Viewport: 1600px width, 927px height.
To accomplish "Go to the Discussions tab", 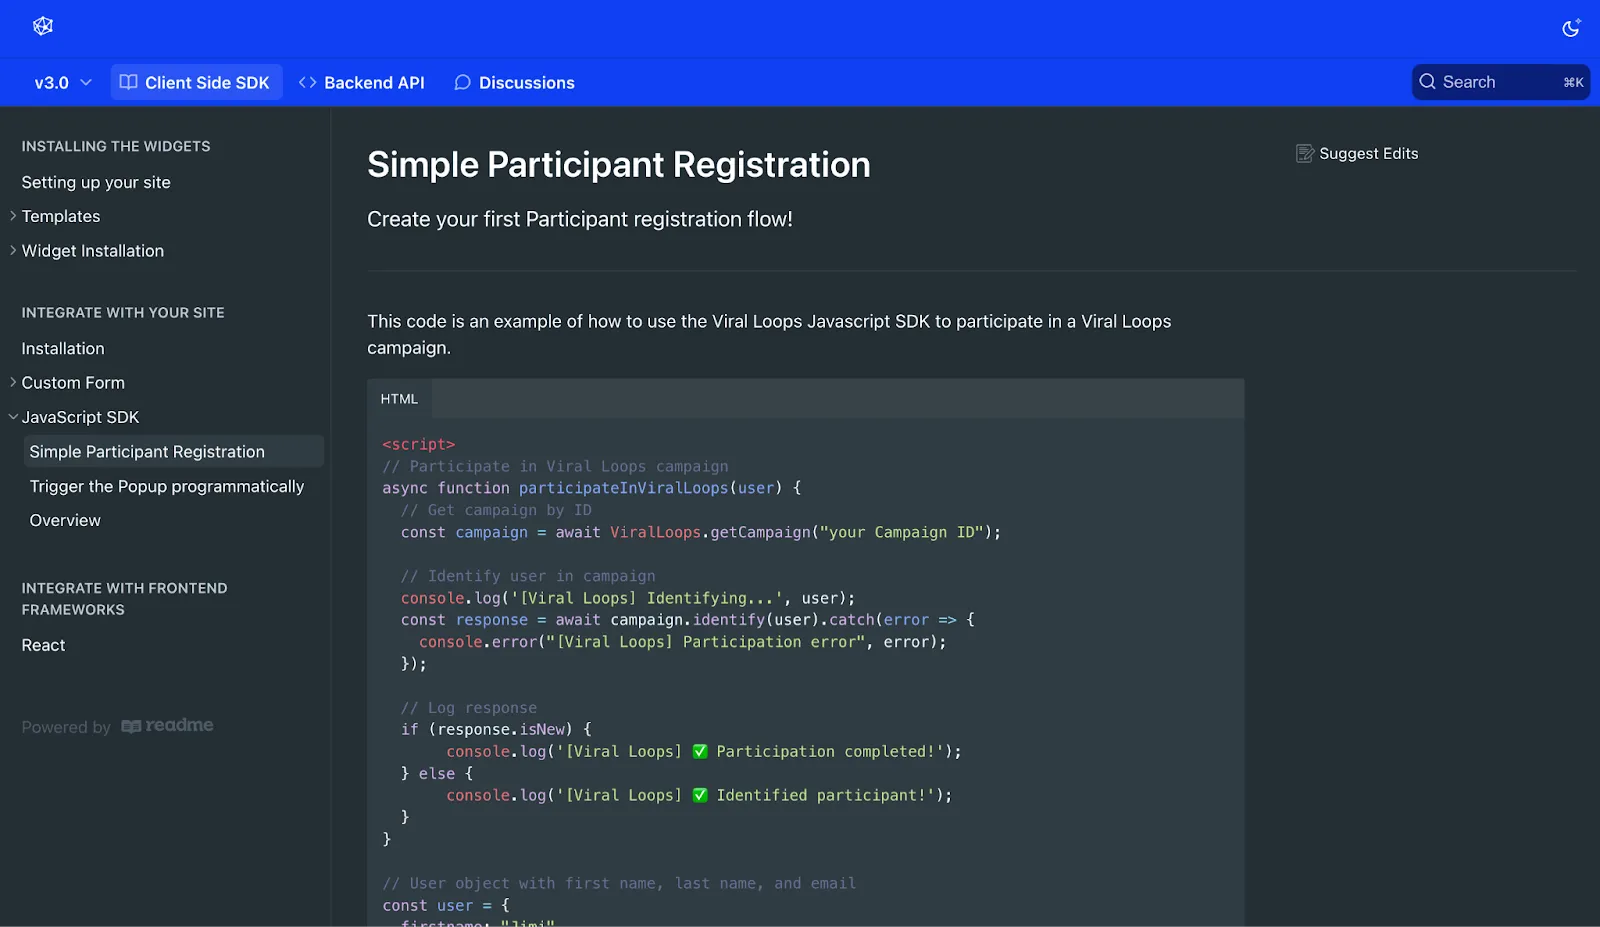I will pyautogui.click(x=515, y=83).
